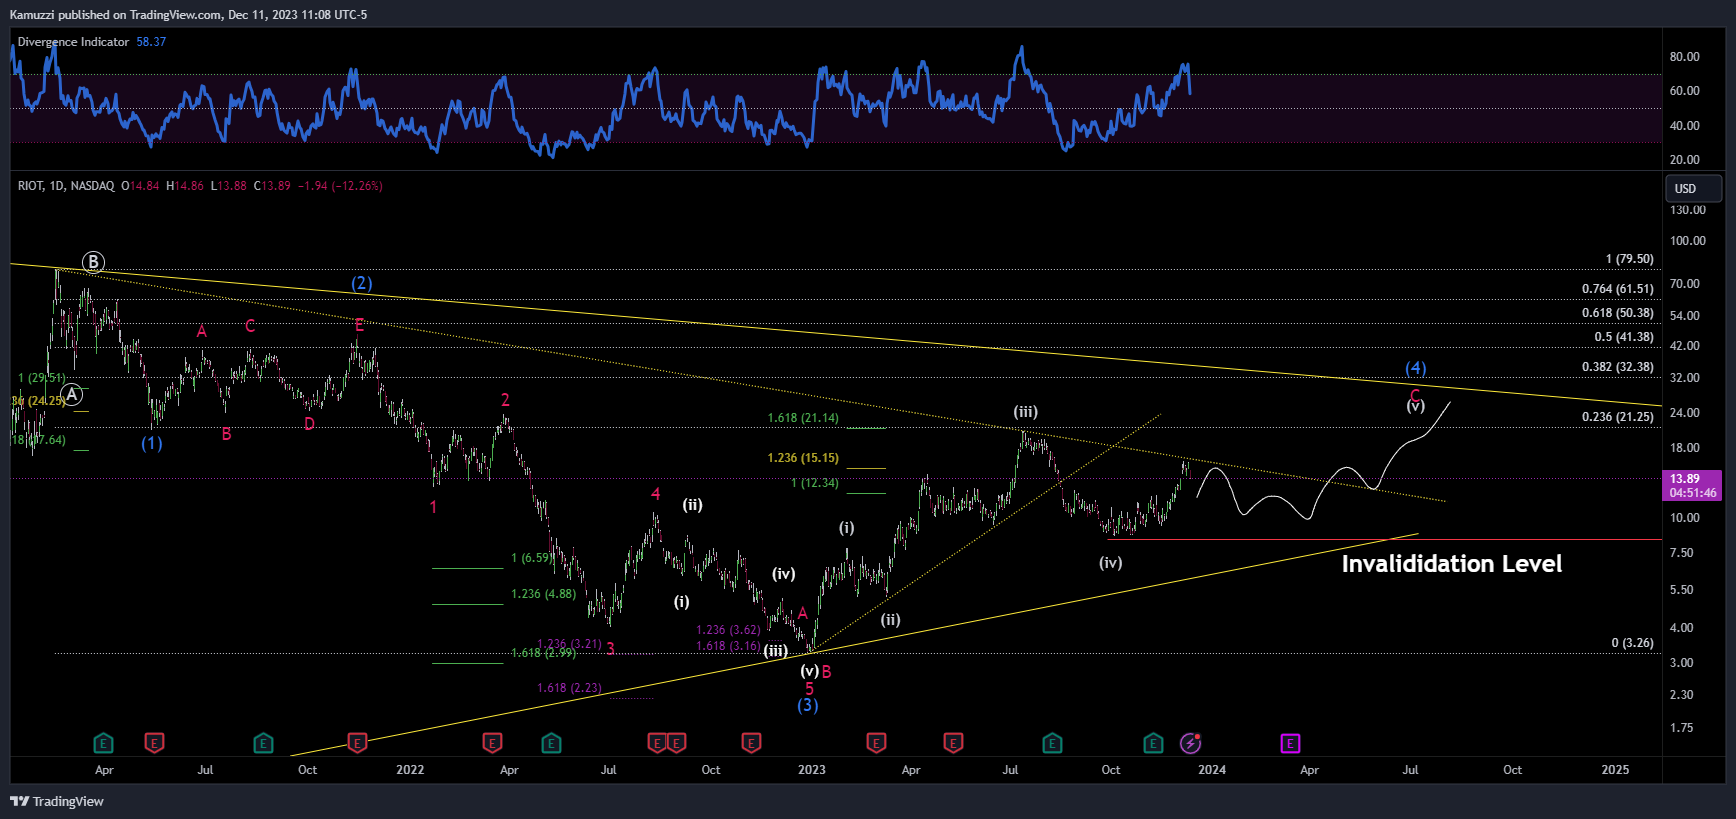Click green earnings marker between Apr and Jul 2022

click(x=551, y=743)
